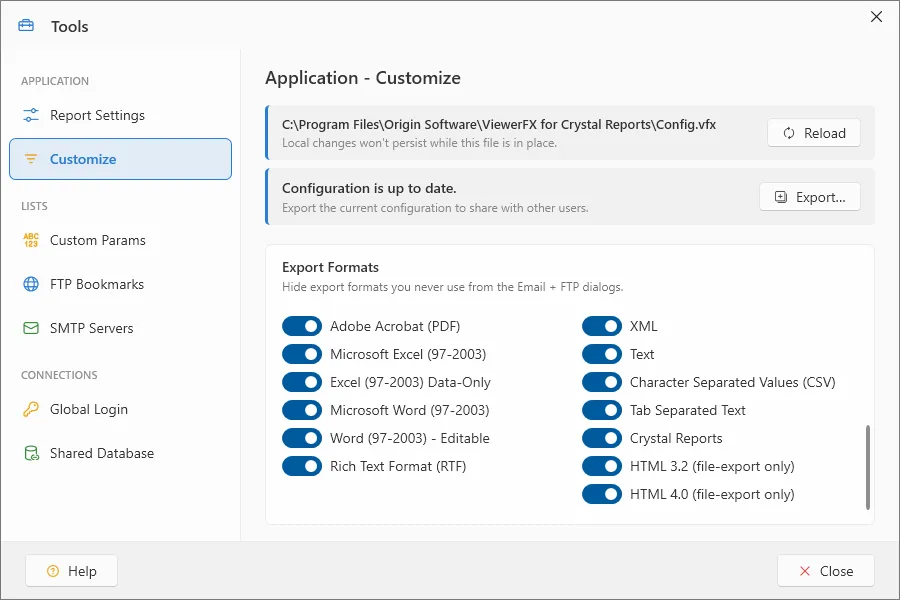Click the 'Local changes won't persist' note
The image size is (900, 600).
tap(419, 143)
